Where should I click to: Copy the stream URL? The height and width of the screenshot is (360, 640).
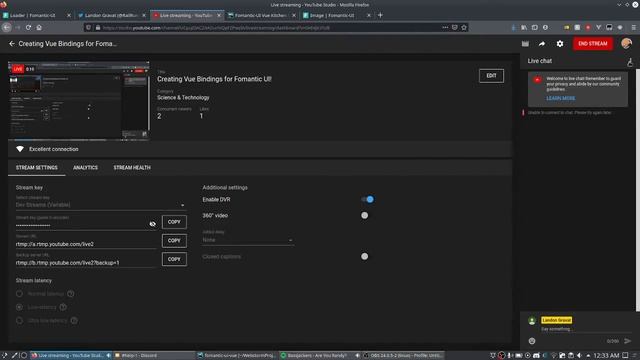click(x=174, y=241)
